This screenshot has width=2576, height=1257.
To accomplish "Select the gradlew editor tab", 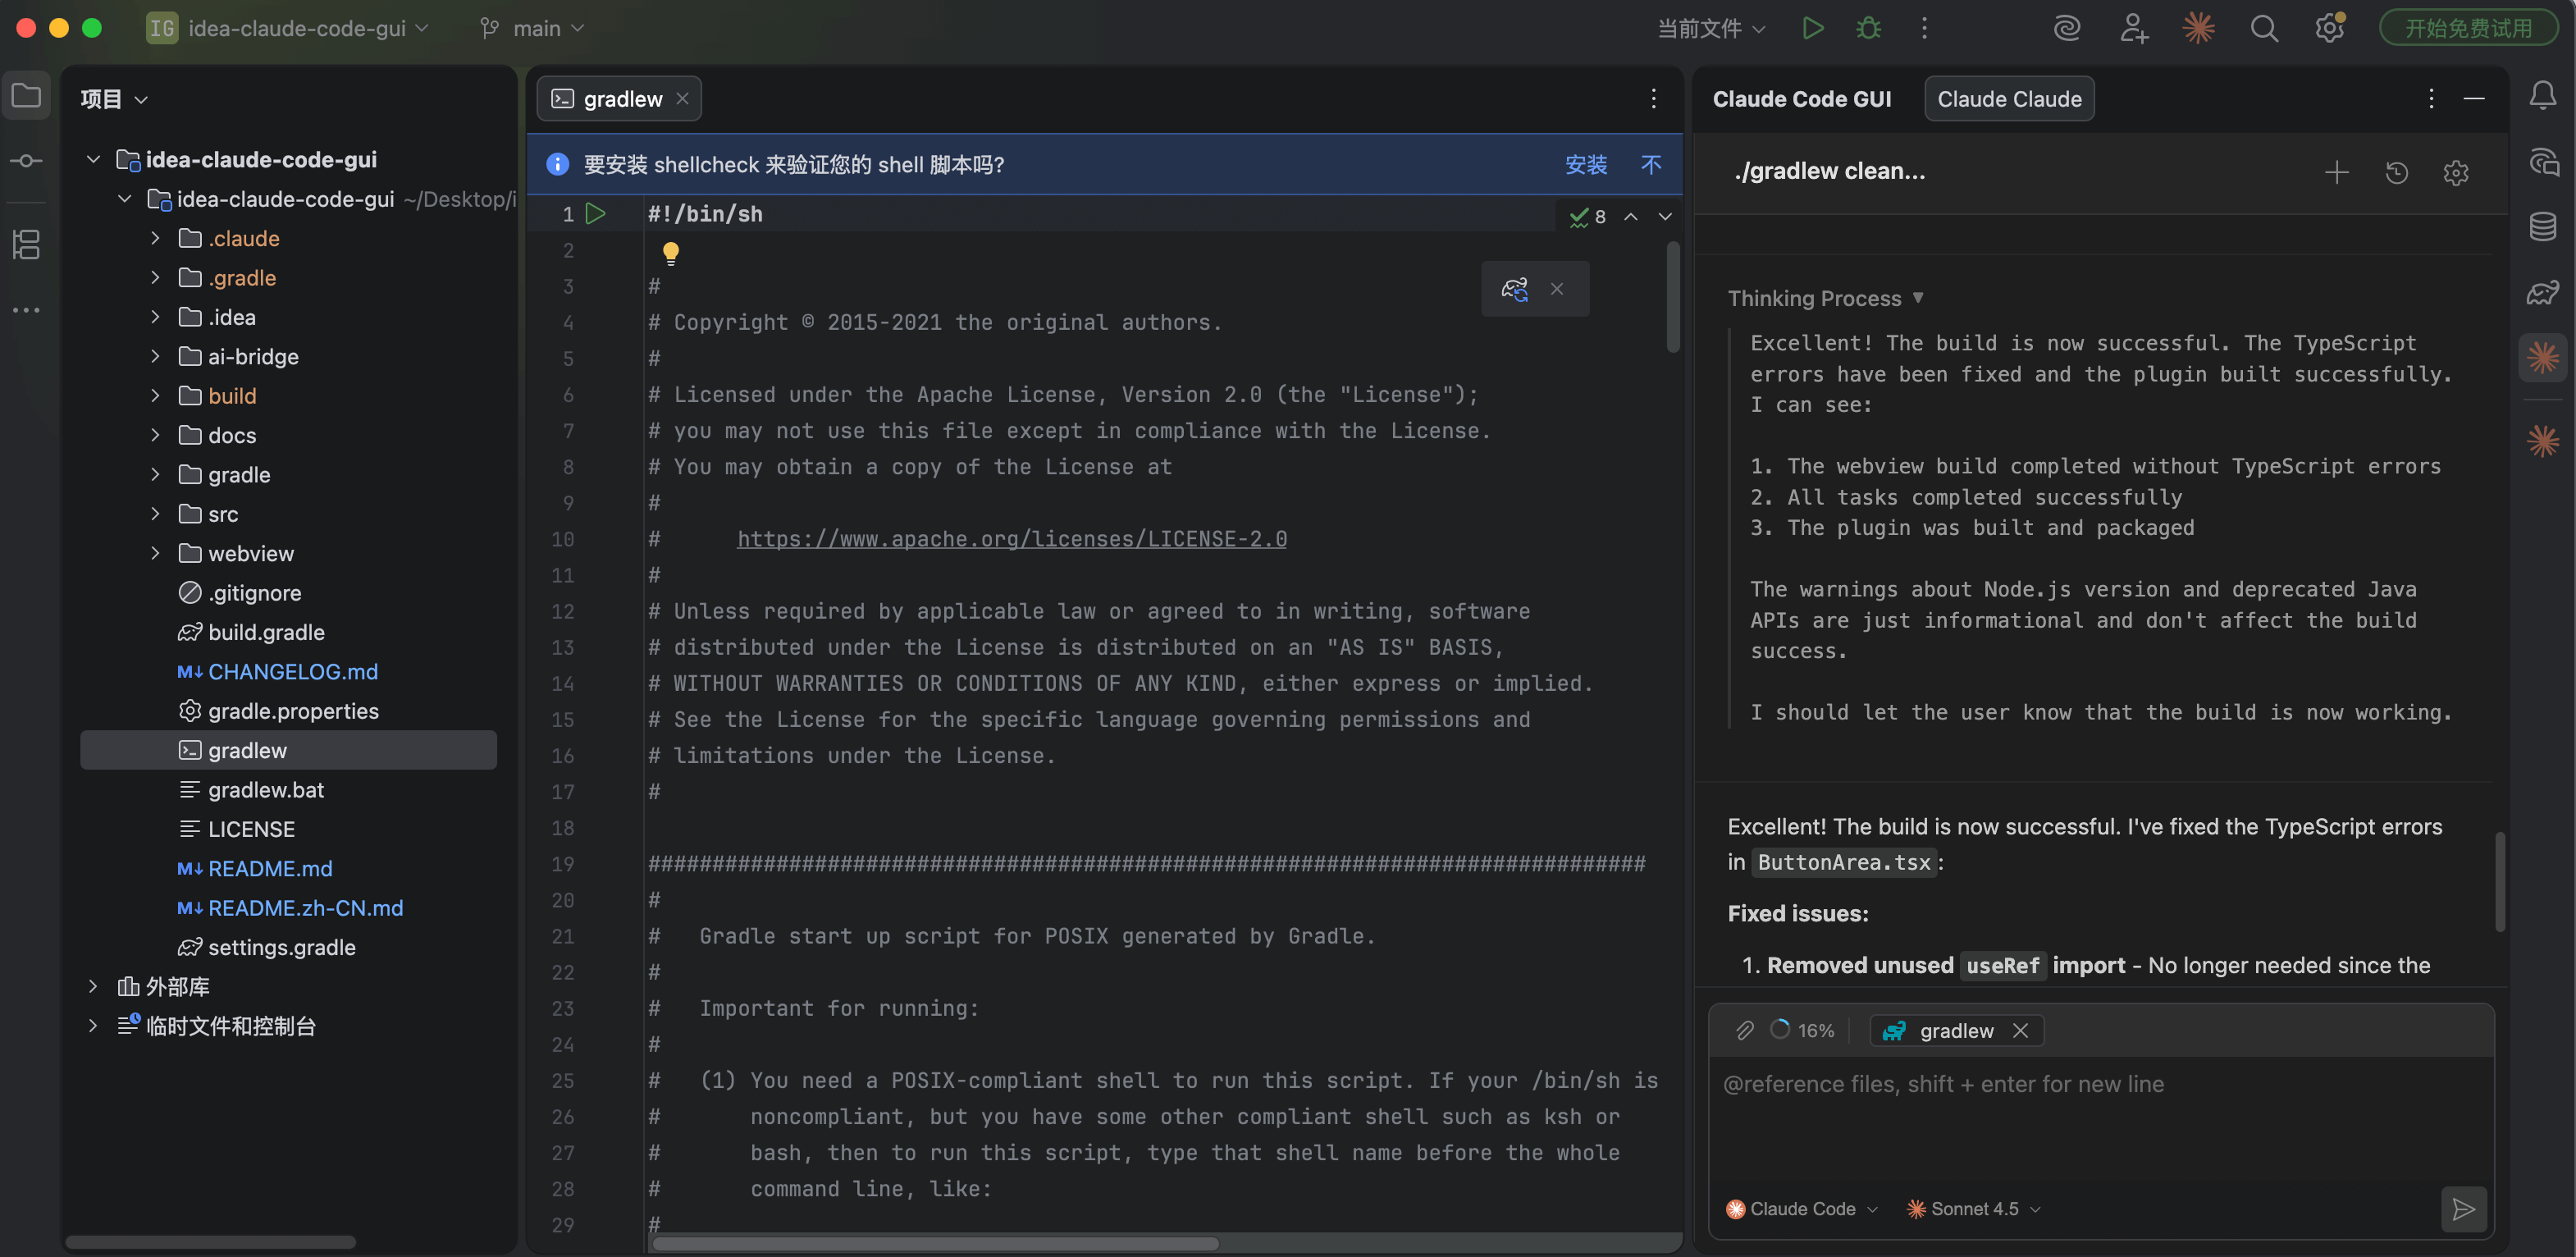I will 621,99.
